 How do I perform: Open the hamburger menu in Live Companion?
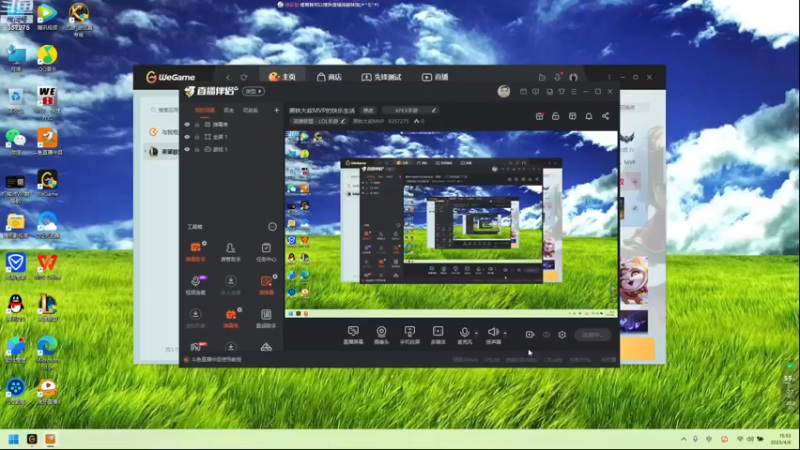pos(574,92)
